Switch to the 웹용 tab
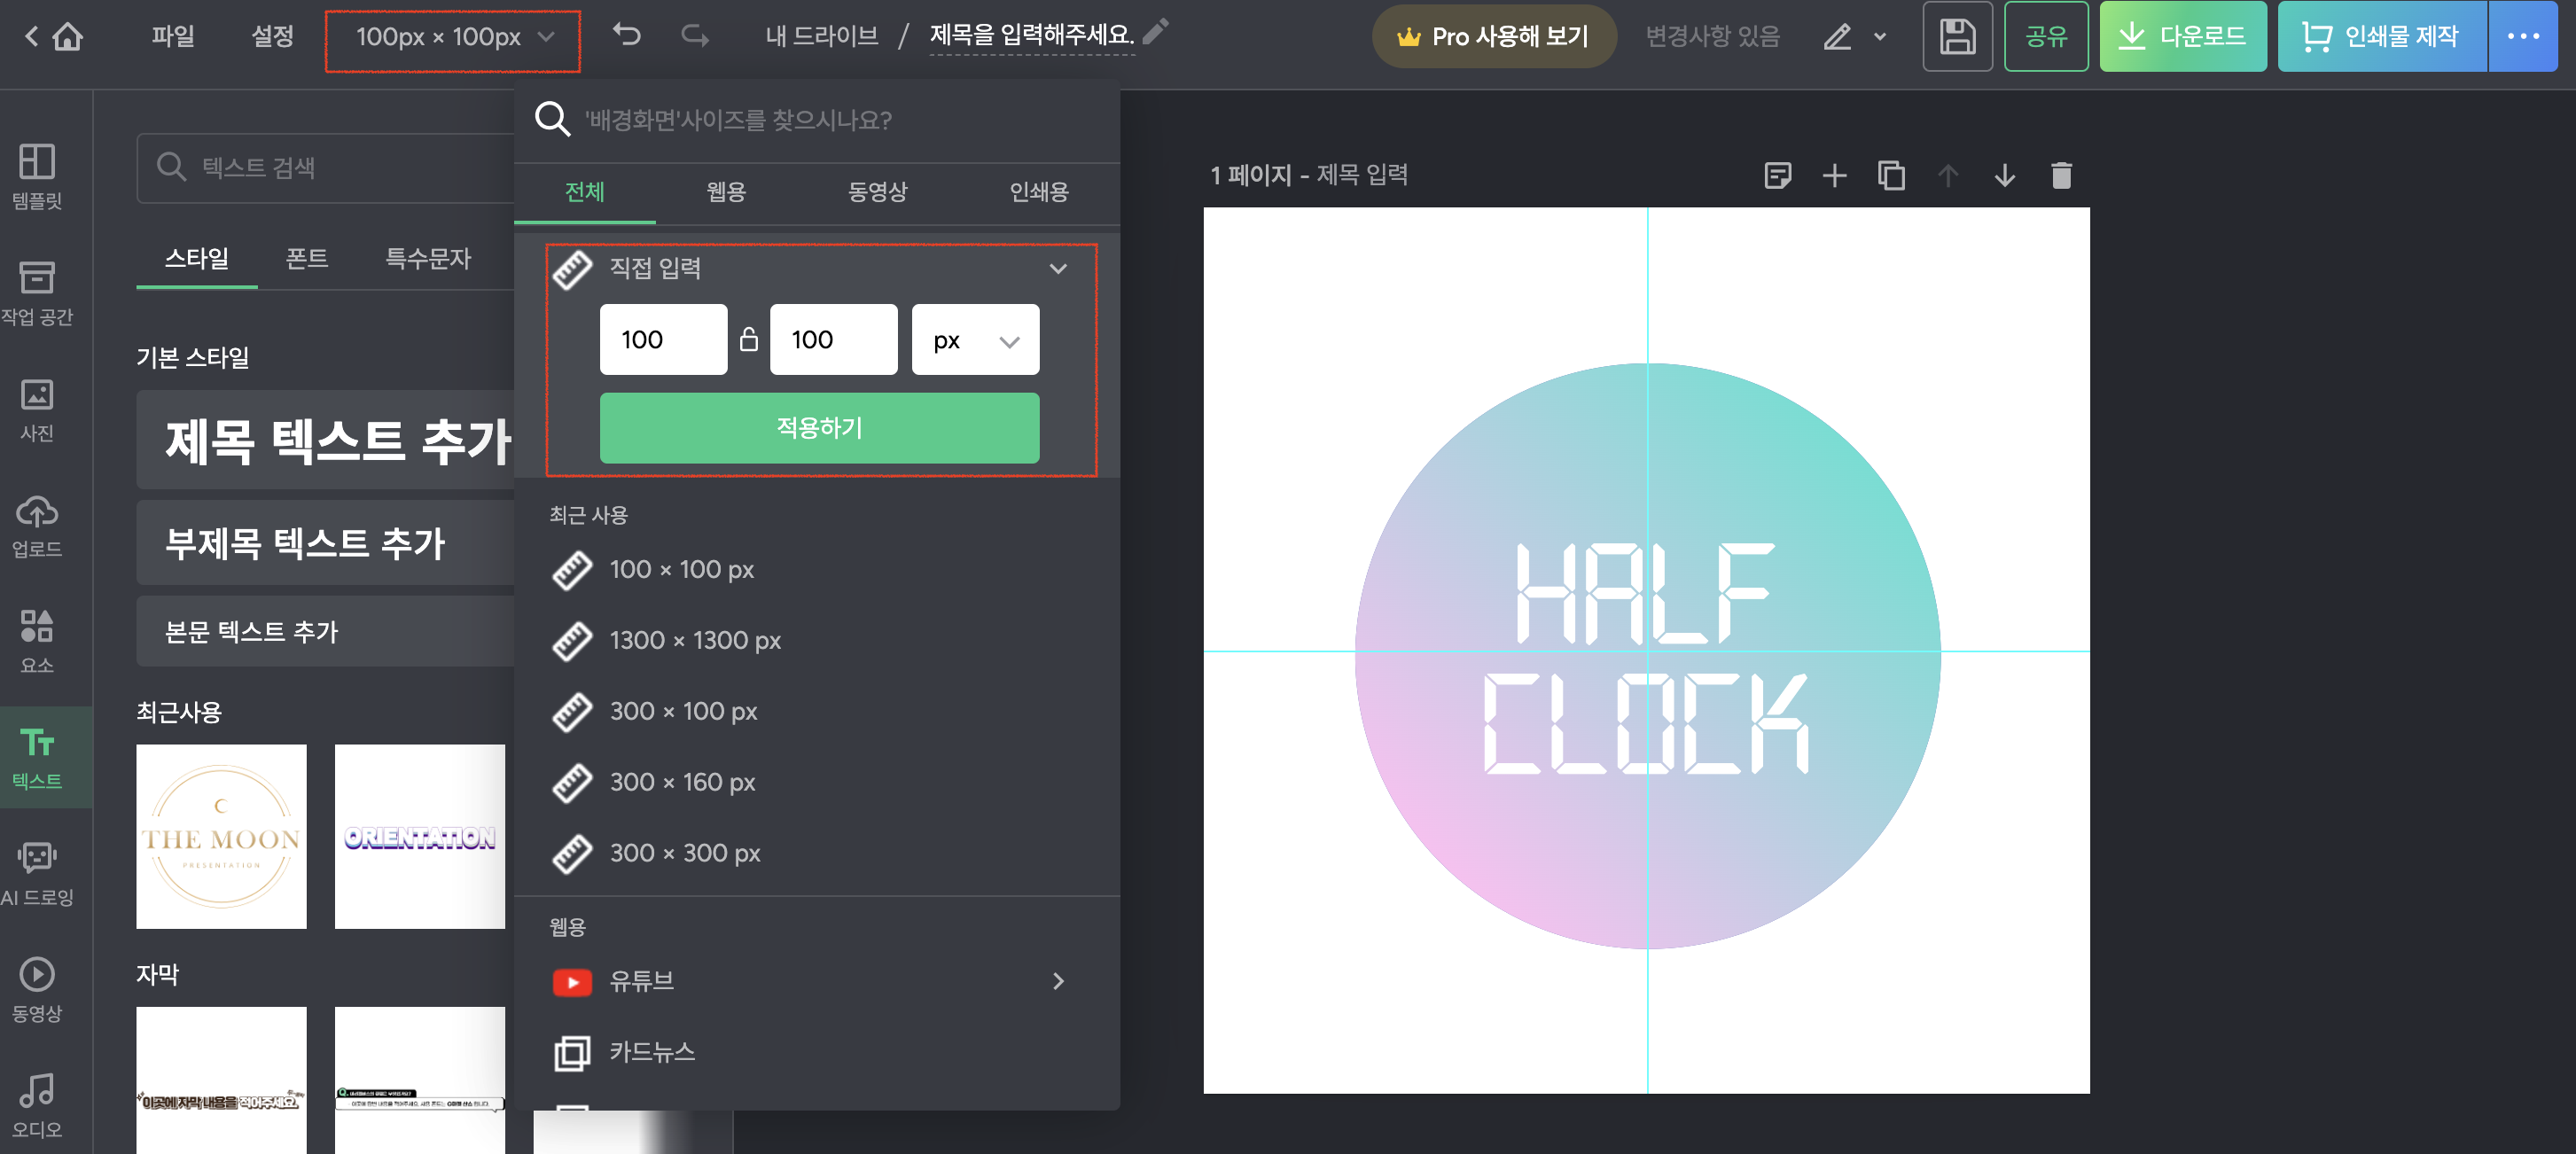 click(x=726, y=192)
